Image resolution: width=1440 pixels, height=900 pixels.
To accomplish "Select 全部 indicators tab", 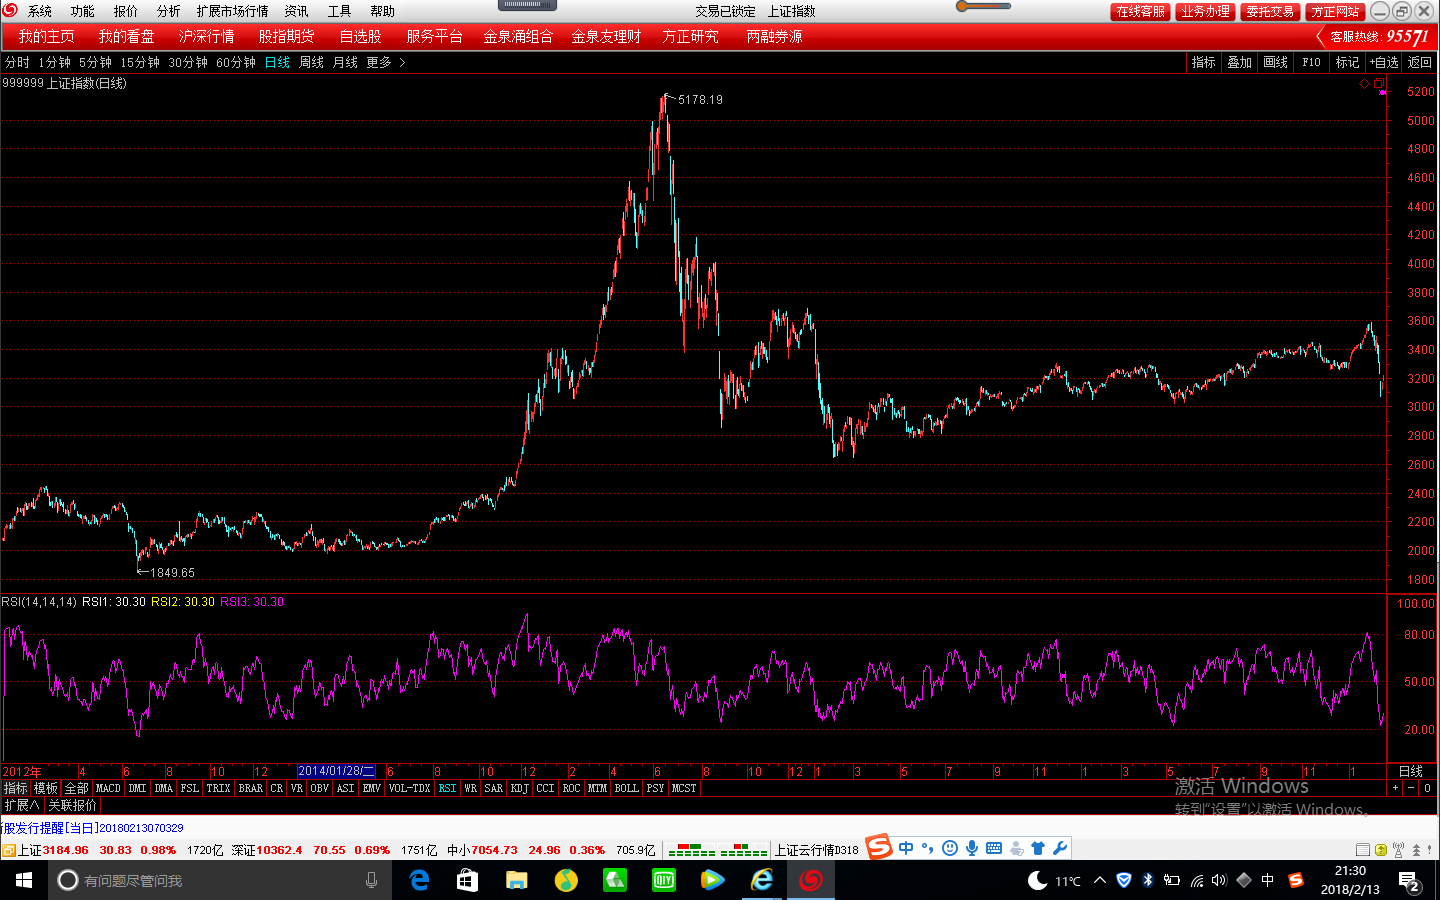I will point(76,788).
